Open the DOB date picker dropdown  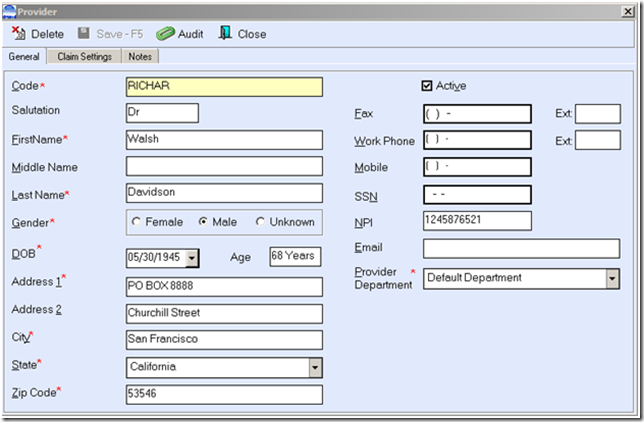point(192,258)
